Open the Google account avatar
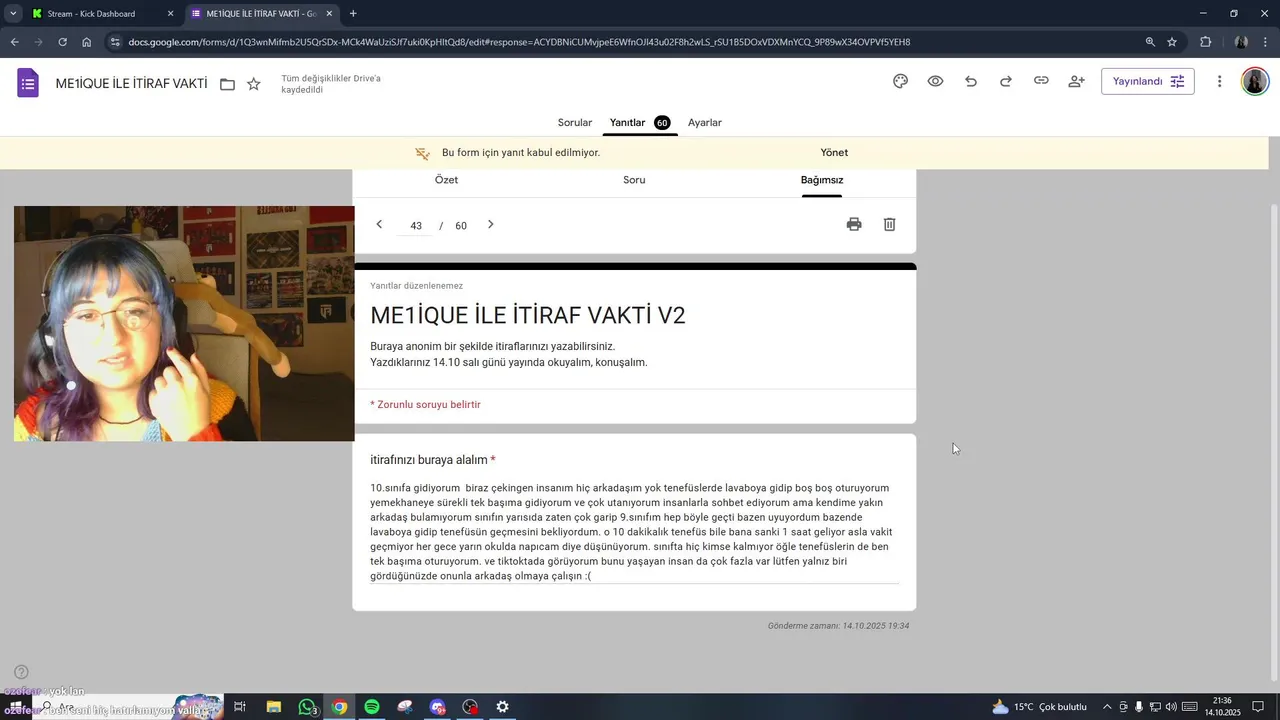 (1255, 81)
